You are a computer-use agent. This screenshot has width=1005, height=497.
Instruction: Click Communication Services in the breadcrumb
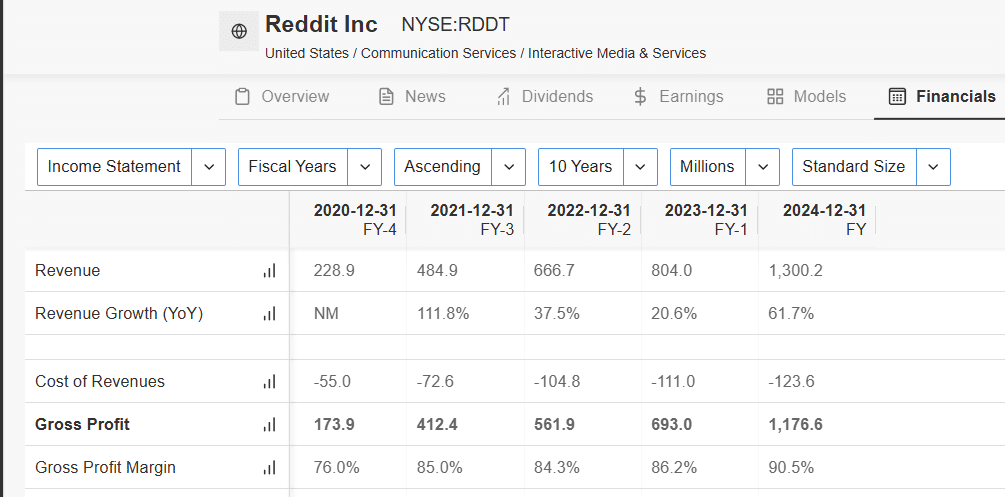438,53
